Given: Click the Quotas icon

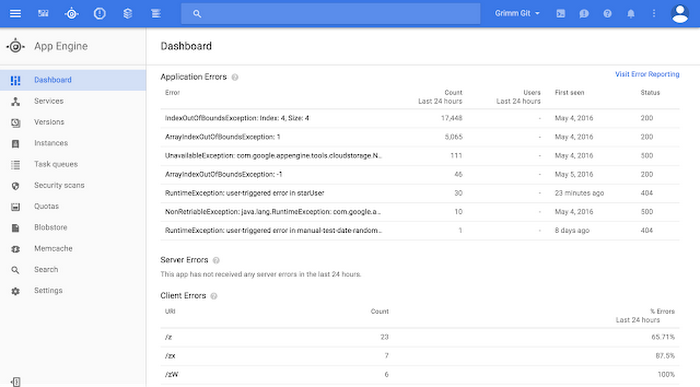Looking at the screenshot, I should (16, 207).
